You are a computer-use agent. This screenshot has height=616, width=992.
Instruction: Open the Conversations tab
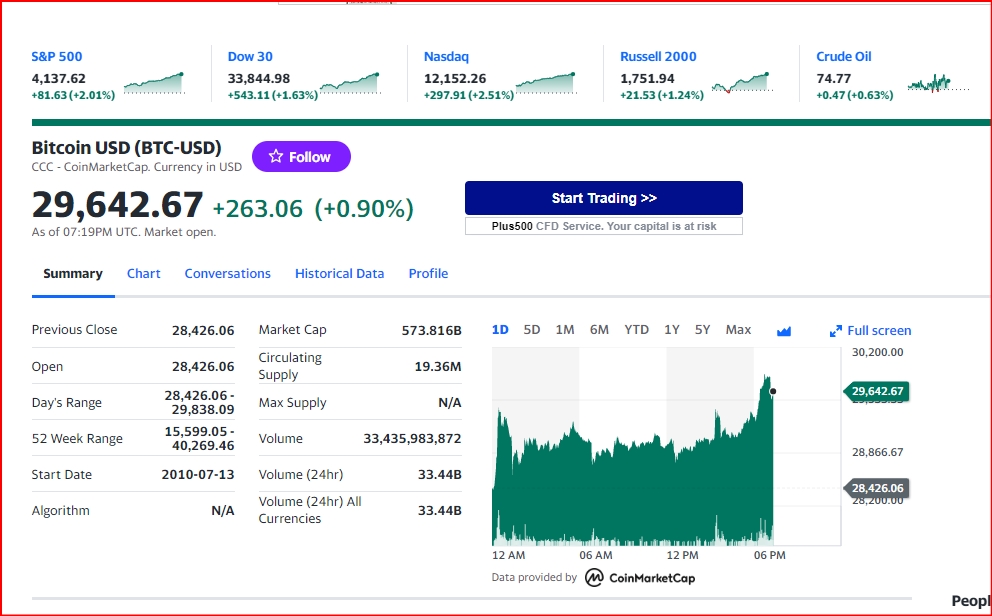point(227,274)
